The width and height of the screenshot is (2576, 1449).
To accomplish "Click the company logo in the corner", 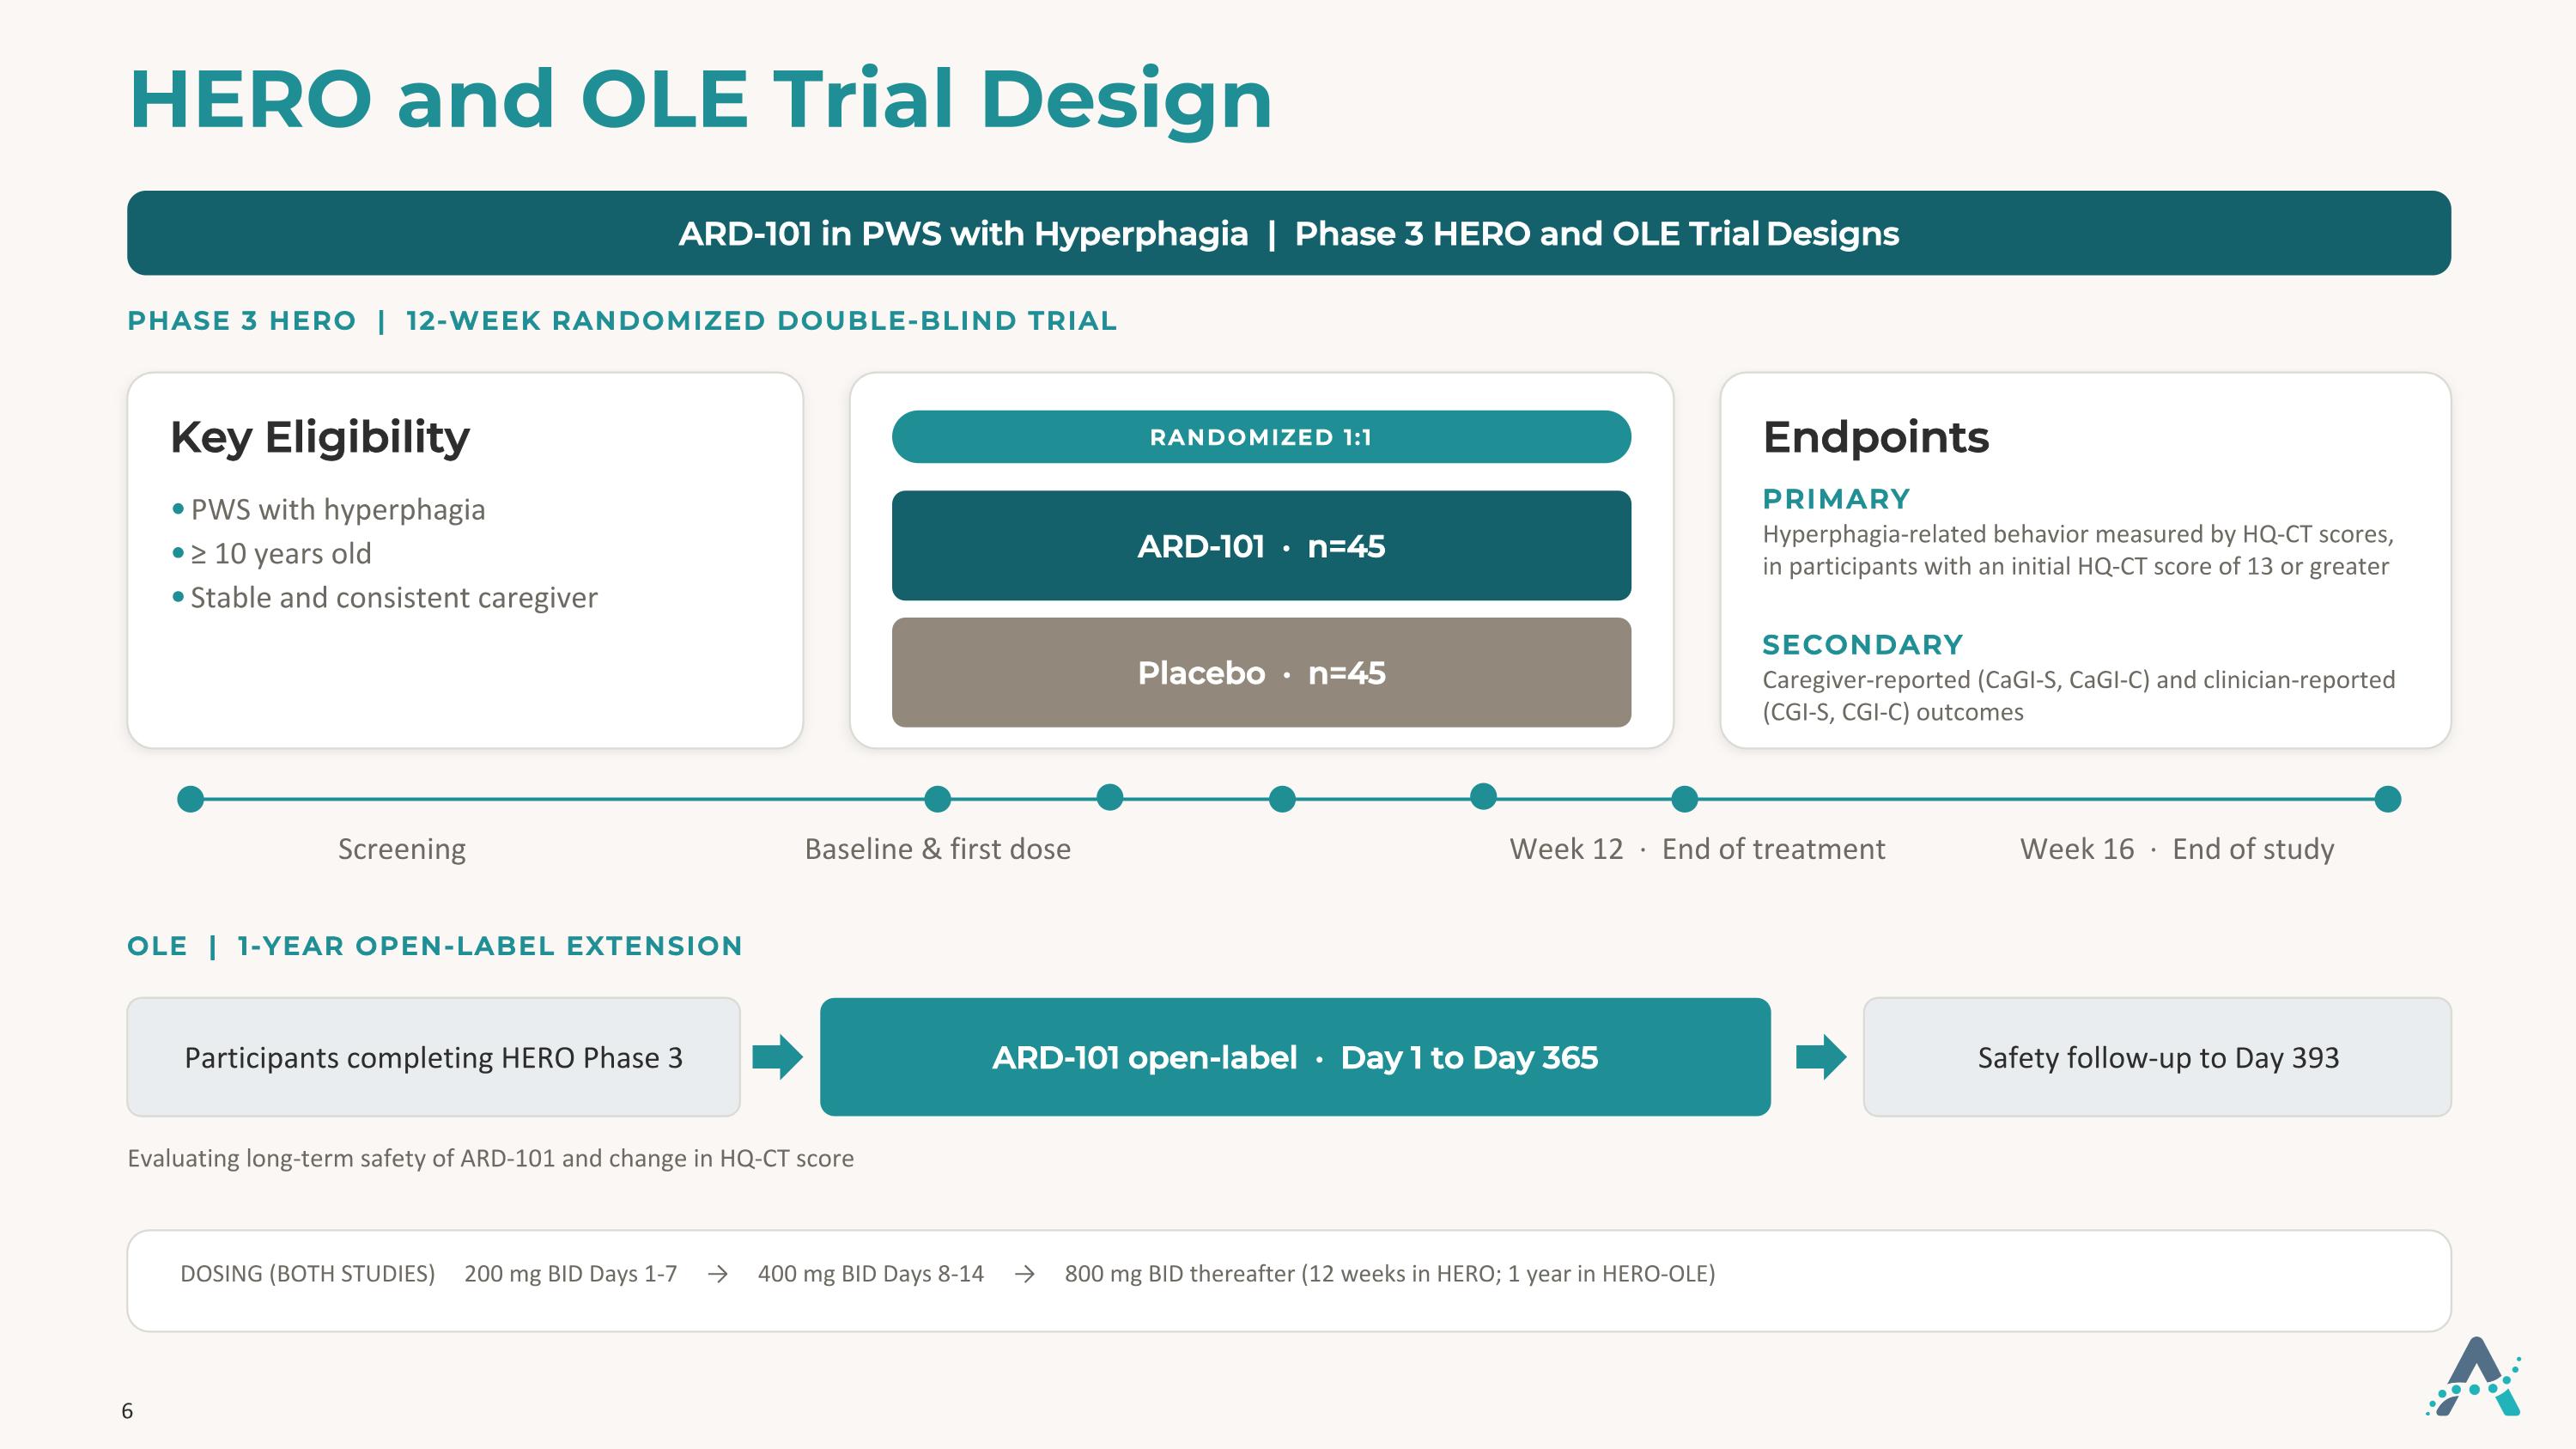I will click(x=2474, y=1376).
